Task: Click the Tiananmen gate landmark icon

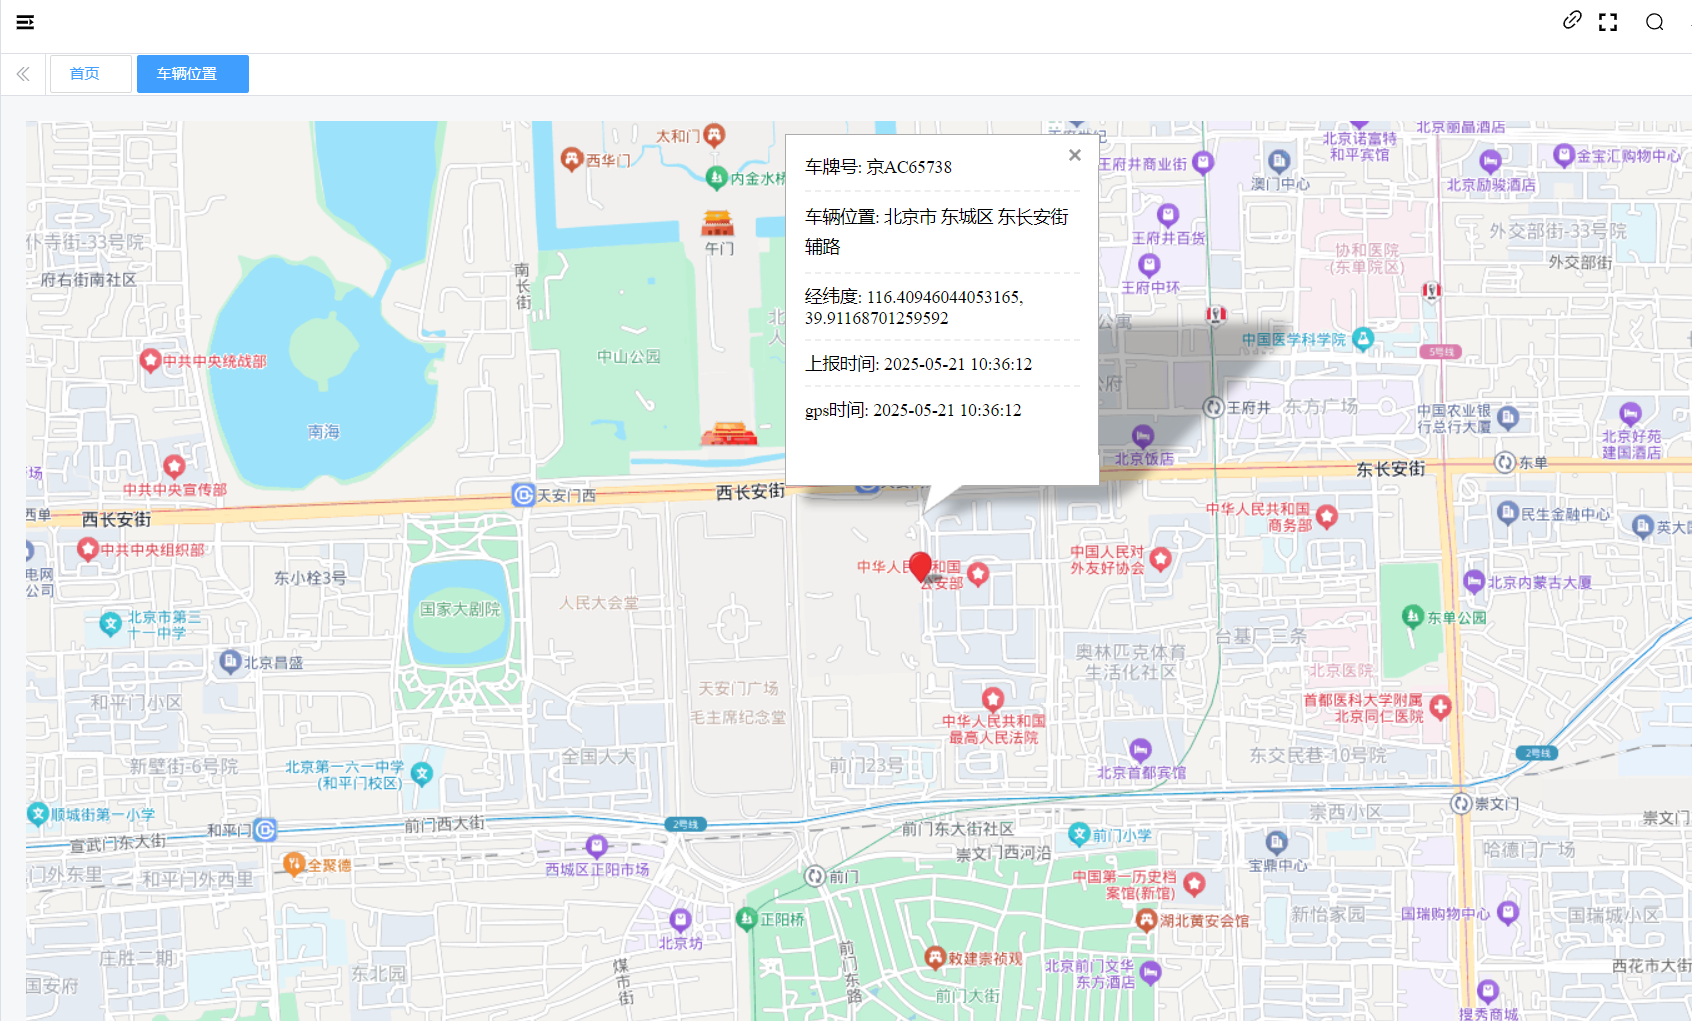Action: pos(729,434)
